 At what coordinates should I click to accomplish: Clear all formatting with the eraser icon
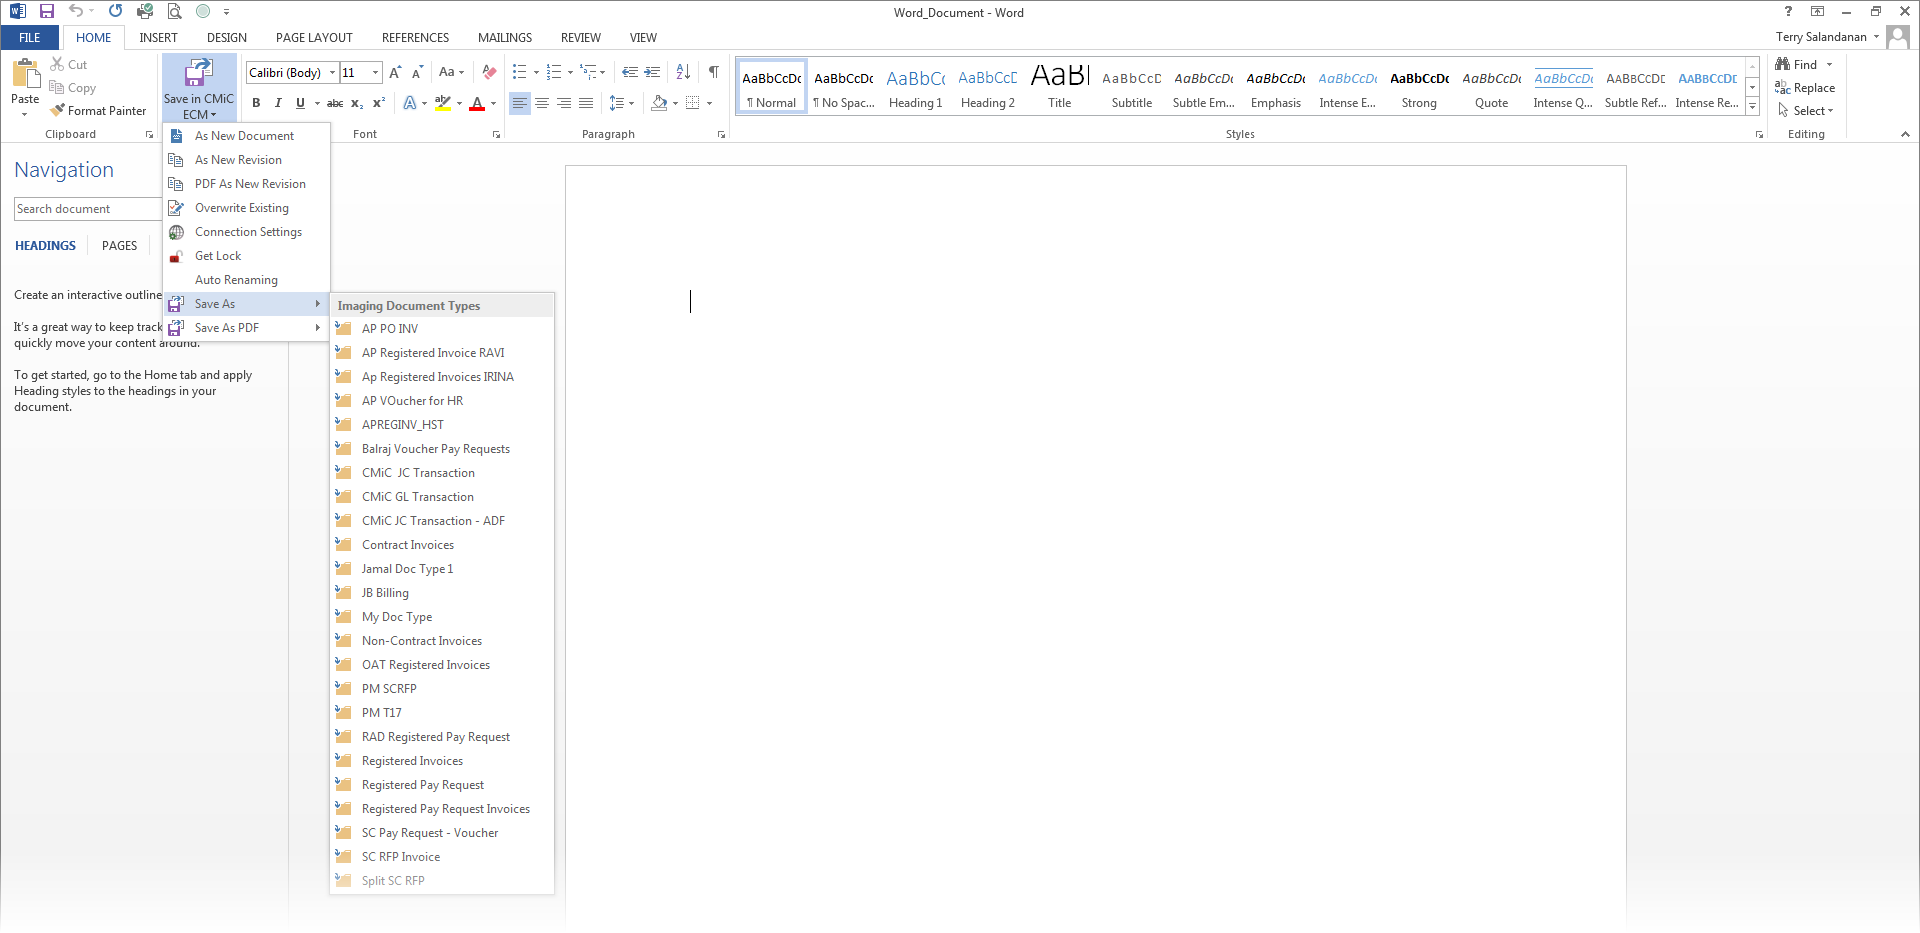(489, 71)
